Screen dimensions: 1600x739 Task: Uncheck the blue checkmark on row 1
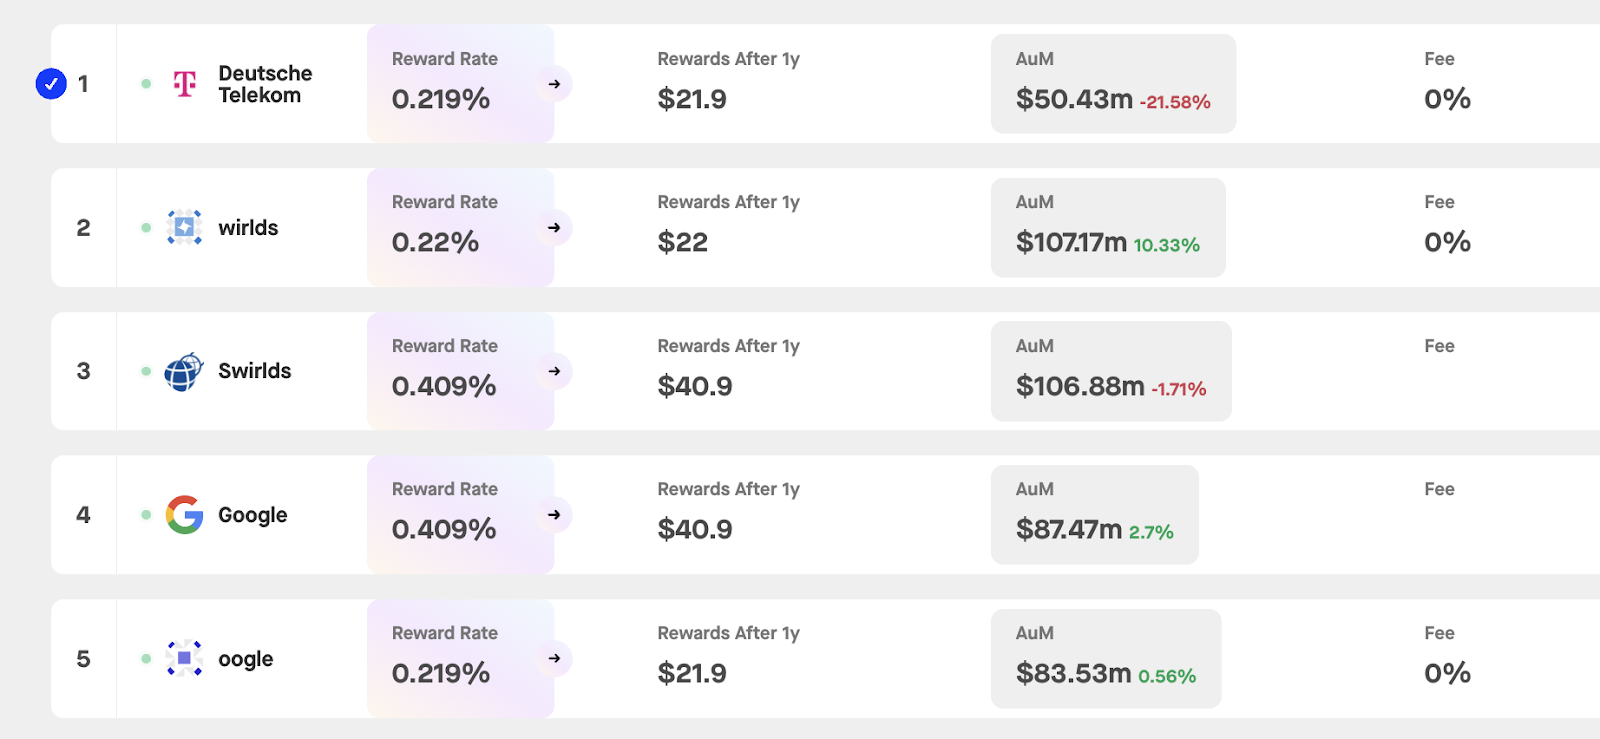click(51, 84)
